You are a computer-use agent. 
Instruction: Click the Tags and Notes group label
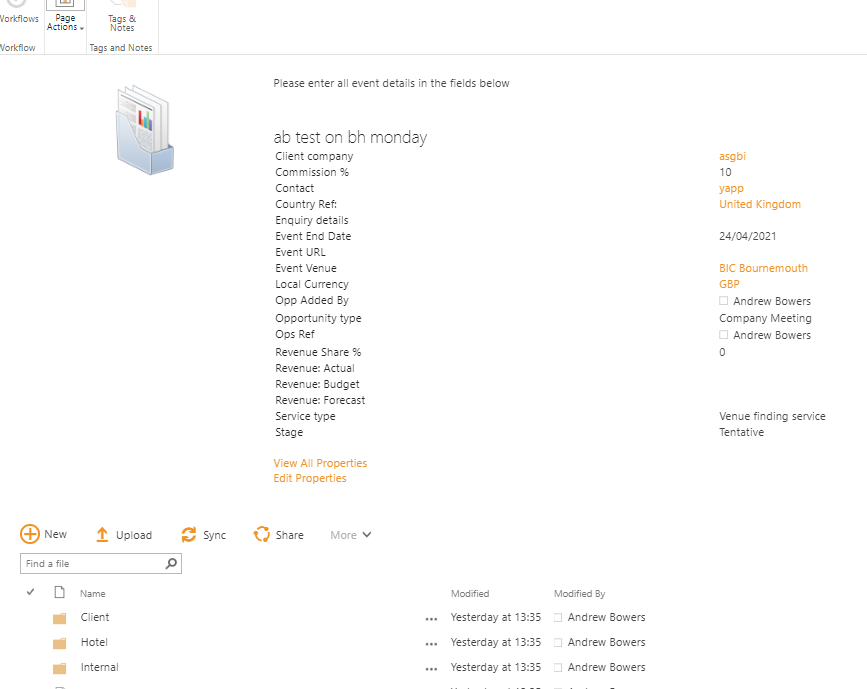pyautogui.click(x=121, y=47)
